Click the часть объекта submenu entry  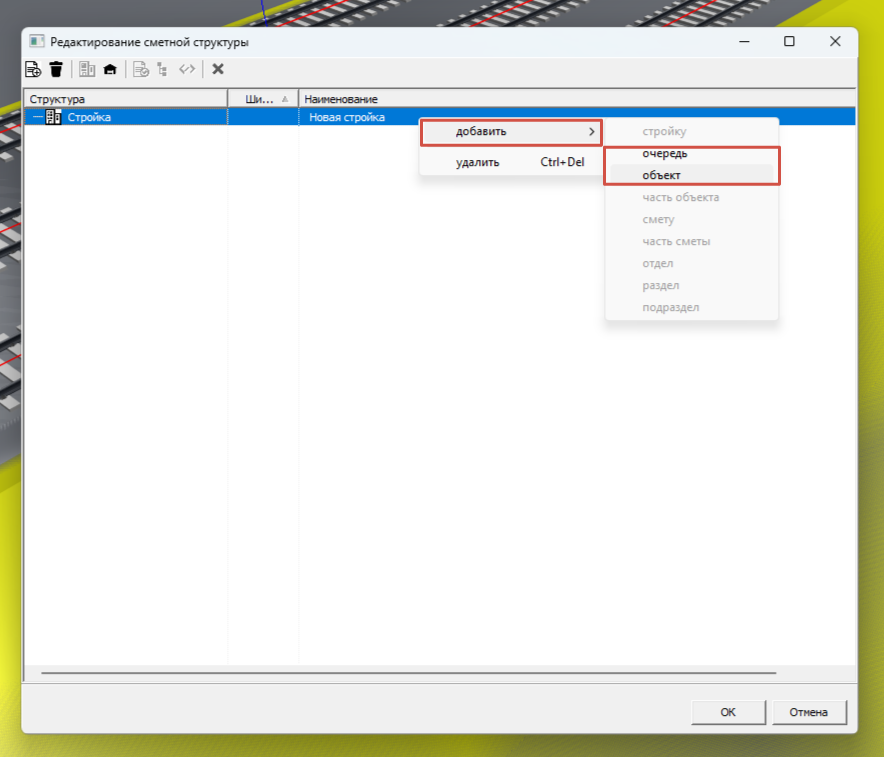(x=692, y=197)
